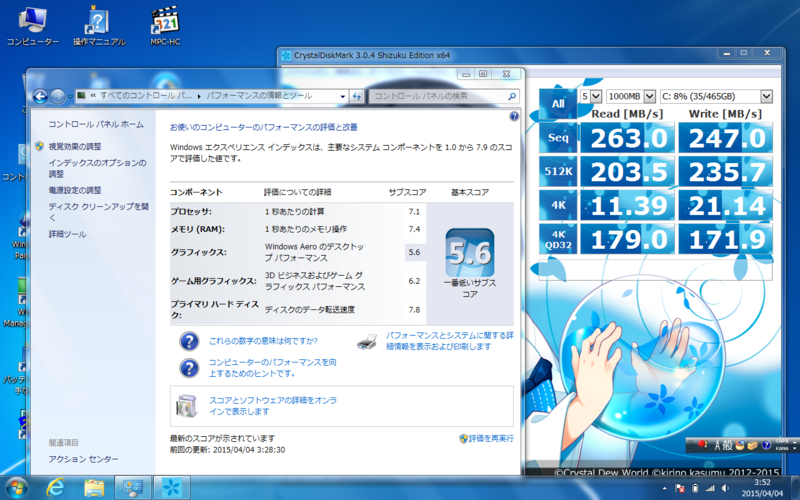Click スコアとソフトウェアの詳細をオンライン link
The height and width of the screenshot is (500, 800).
(273, 406)
